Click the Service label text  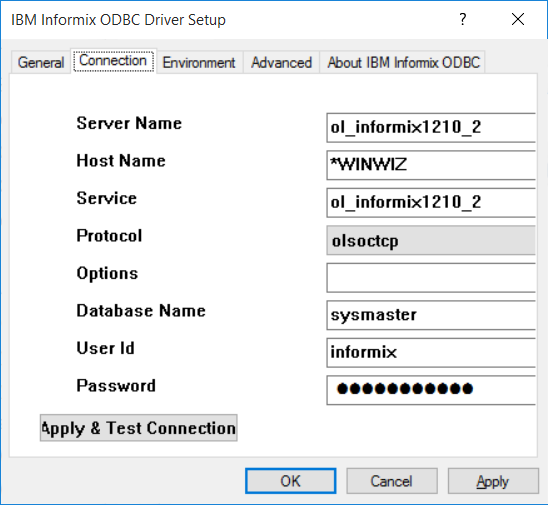coord(107,198)
